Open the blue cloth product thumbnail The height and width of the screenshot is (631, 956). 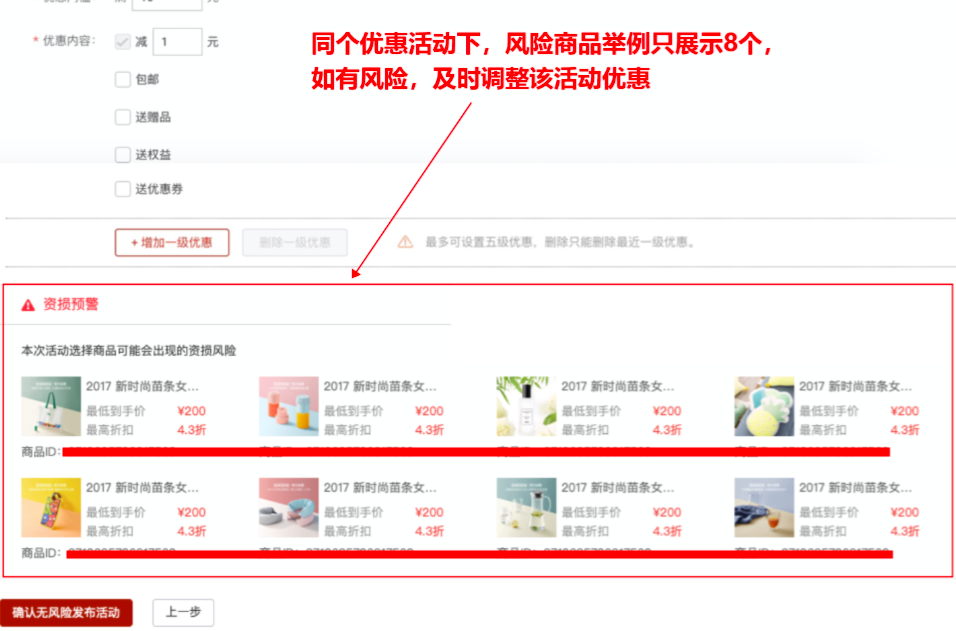click(x=764, y=508)
